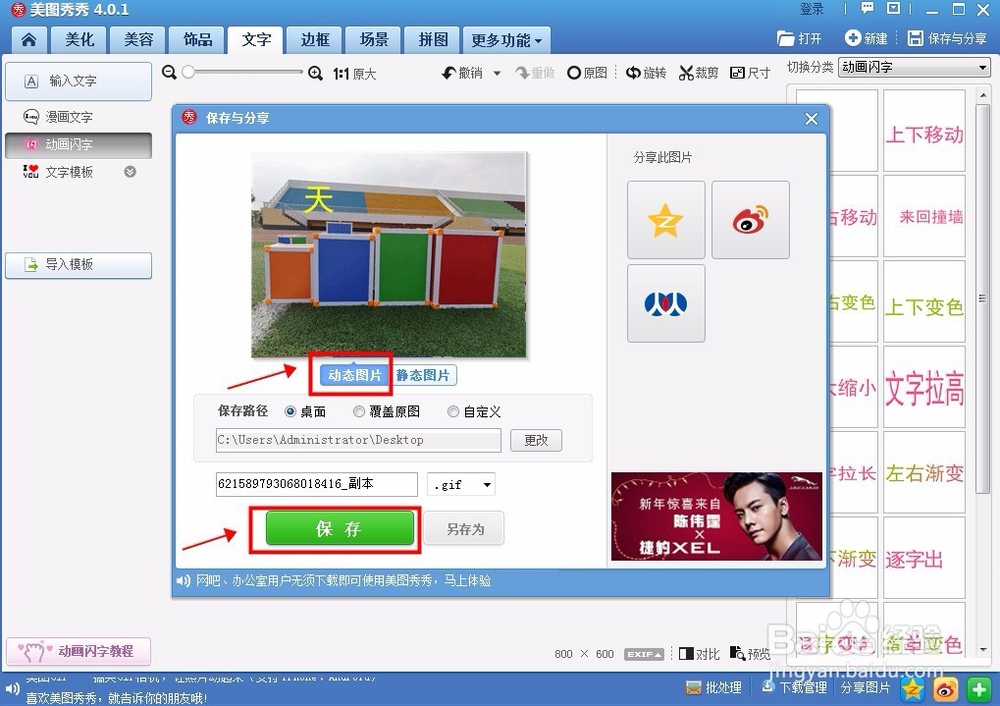
Task: Close the 保存与分享 dialog
Action: (811, 119)
